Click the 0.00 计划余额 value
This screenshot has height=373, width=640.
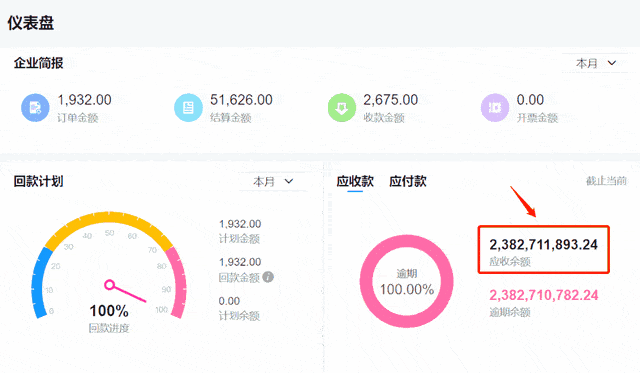pos(229,301)
